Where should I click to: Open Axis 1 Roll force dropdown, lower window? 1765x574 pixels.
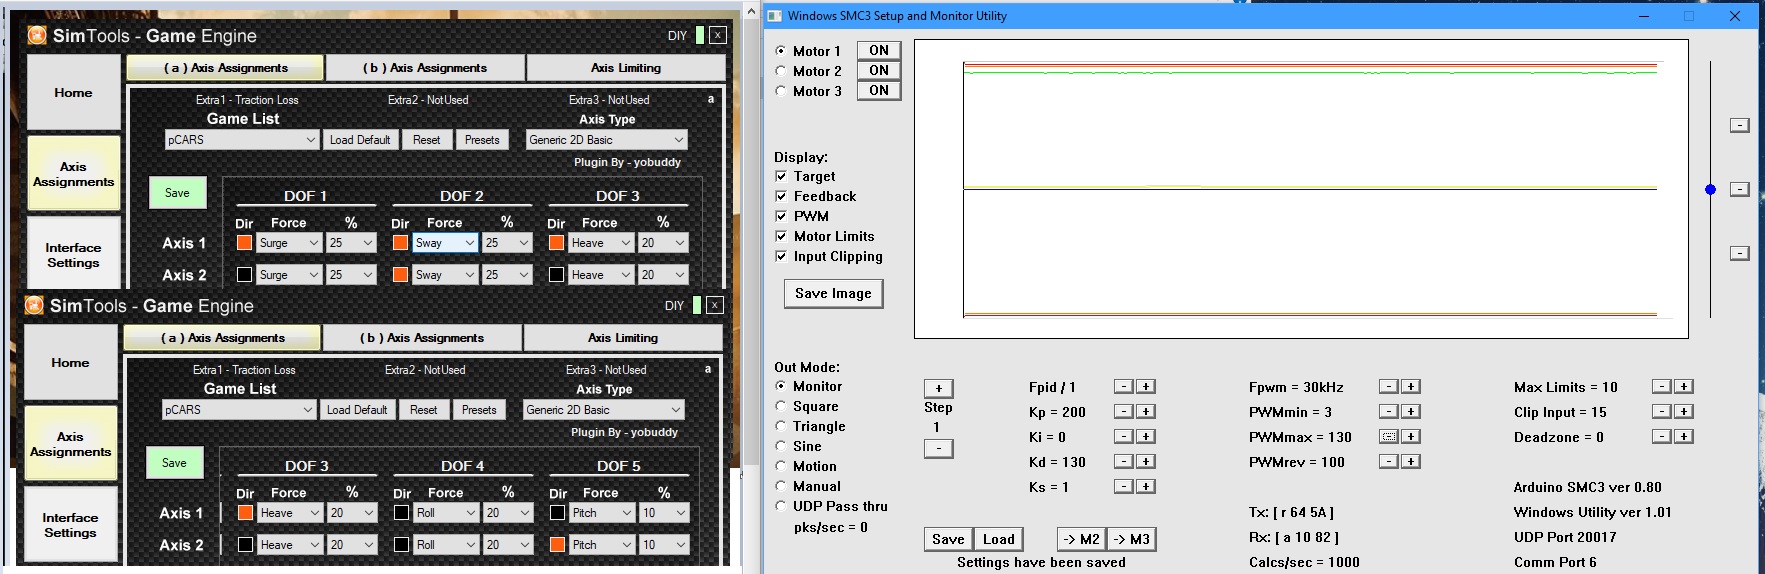445,512
